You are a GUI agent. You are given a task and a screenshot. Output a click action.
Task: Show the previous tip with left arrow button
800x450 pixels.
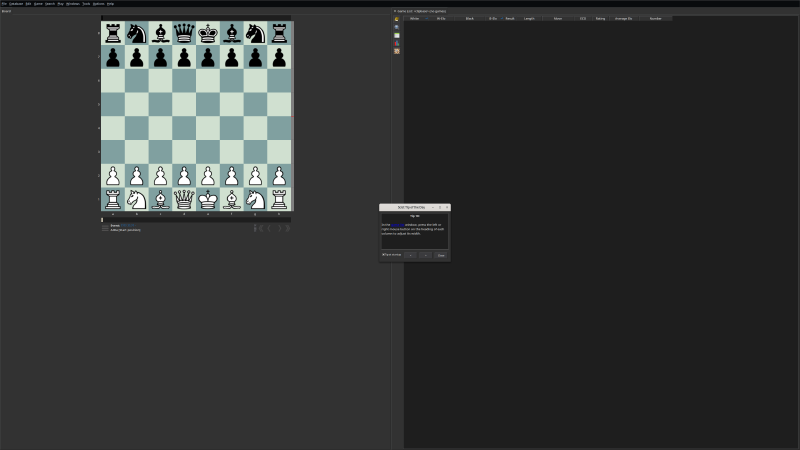pyautogui.click(x=411, y=255)
